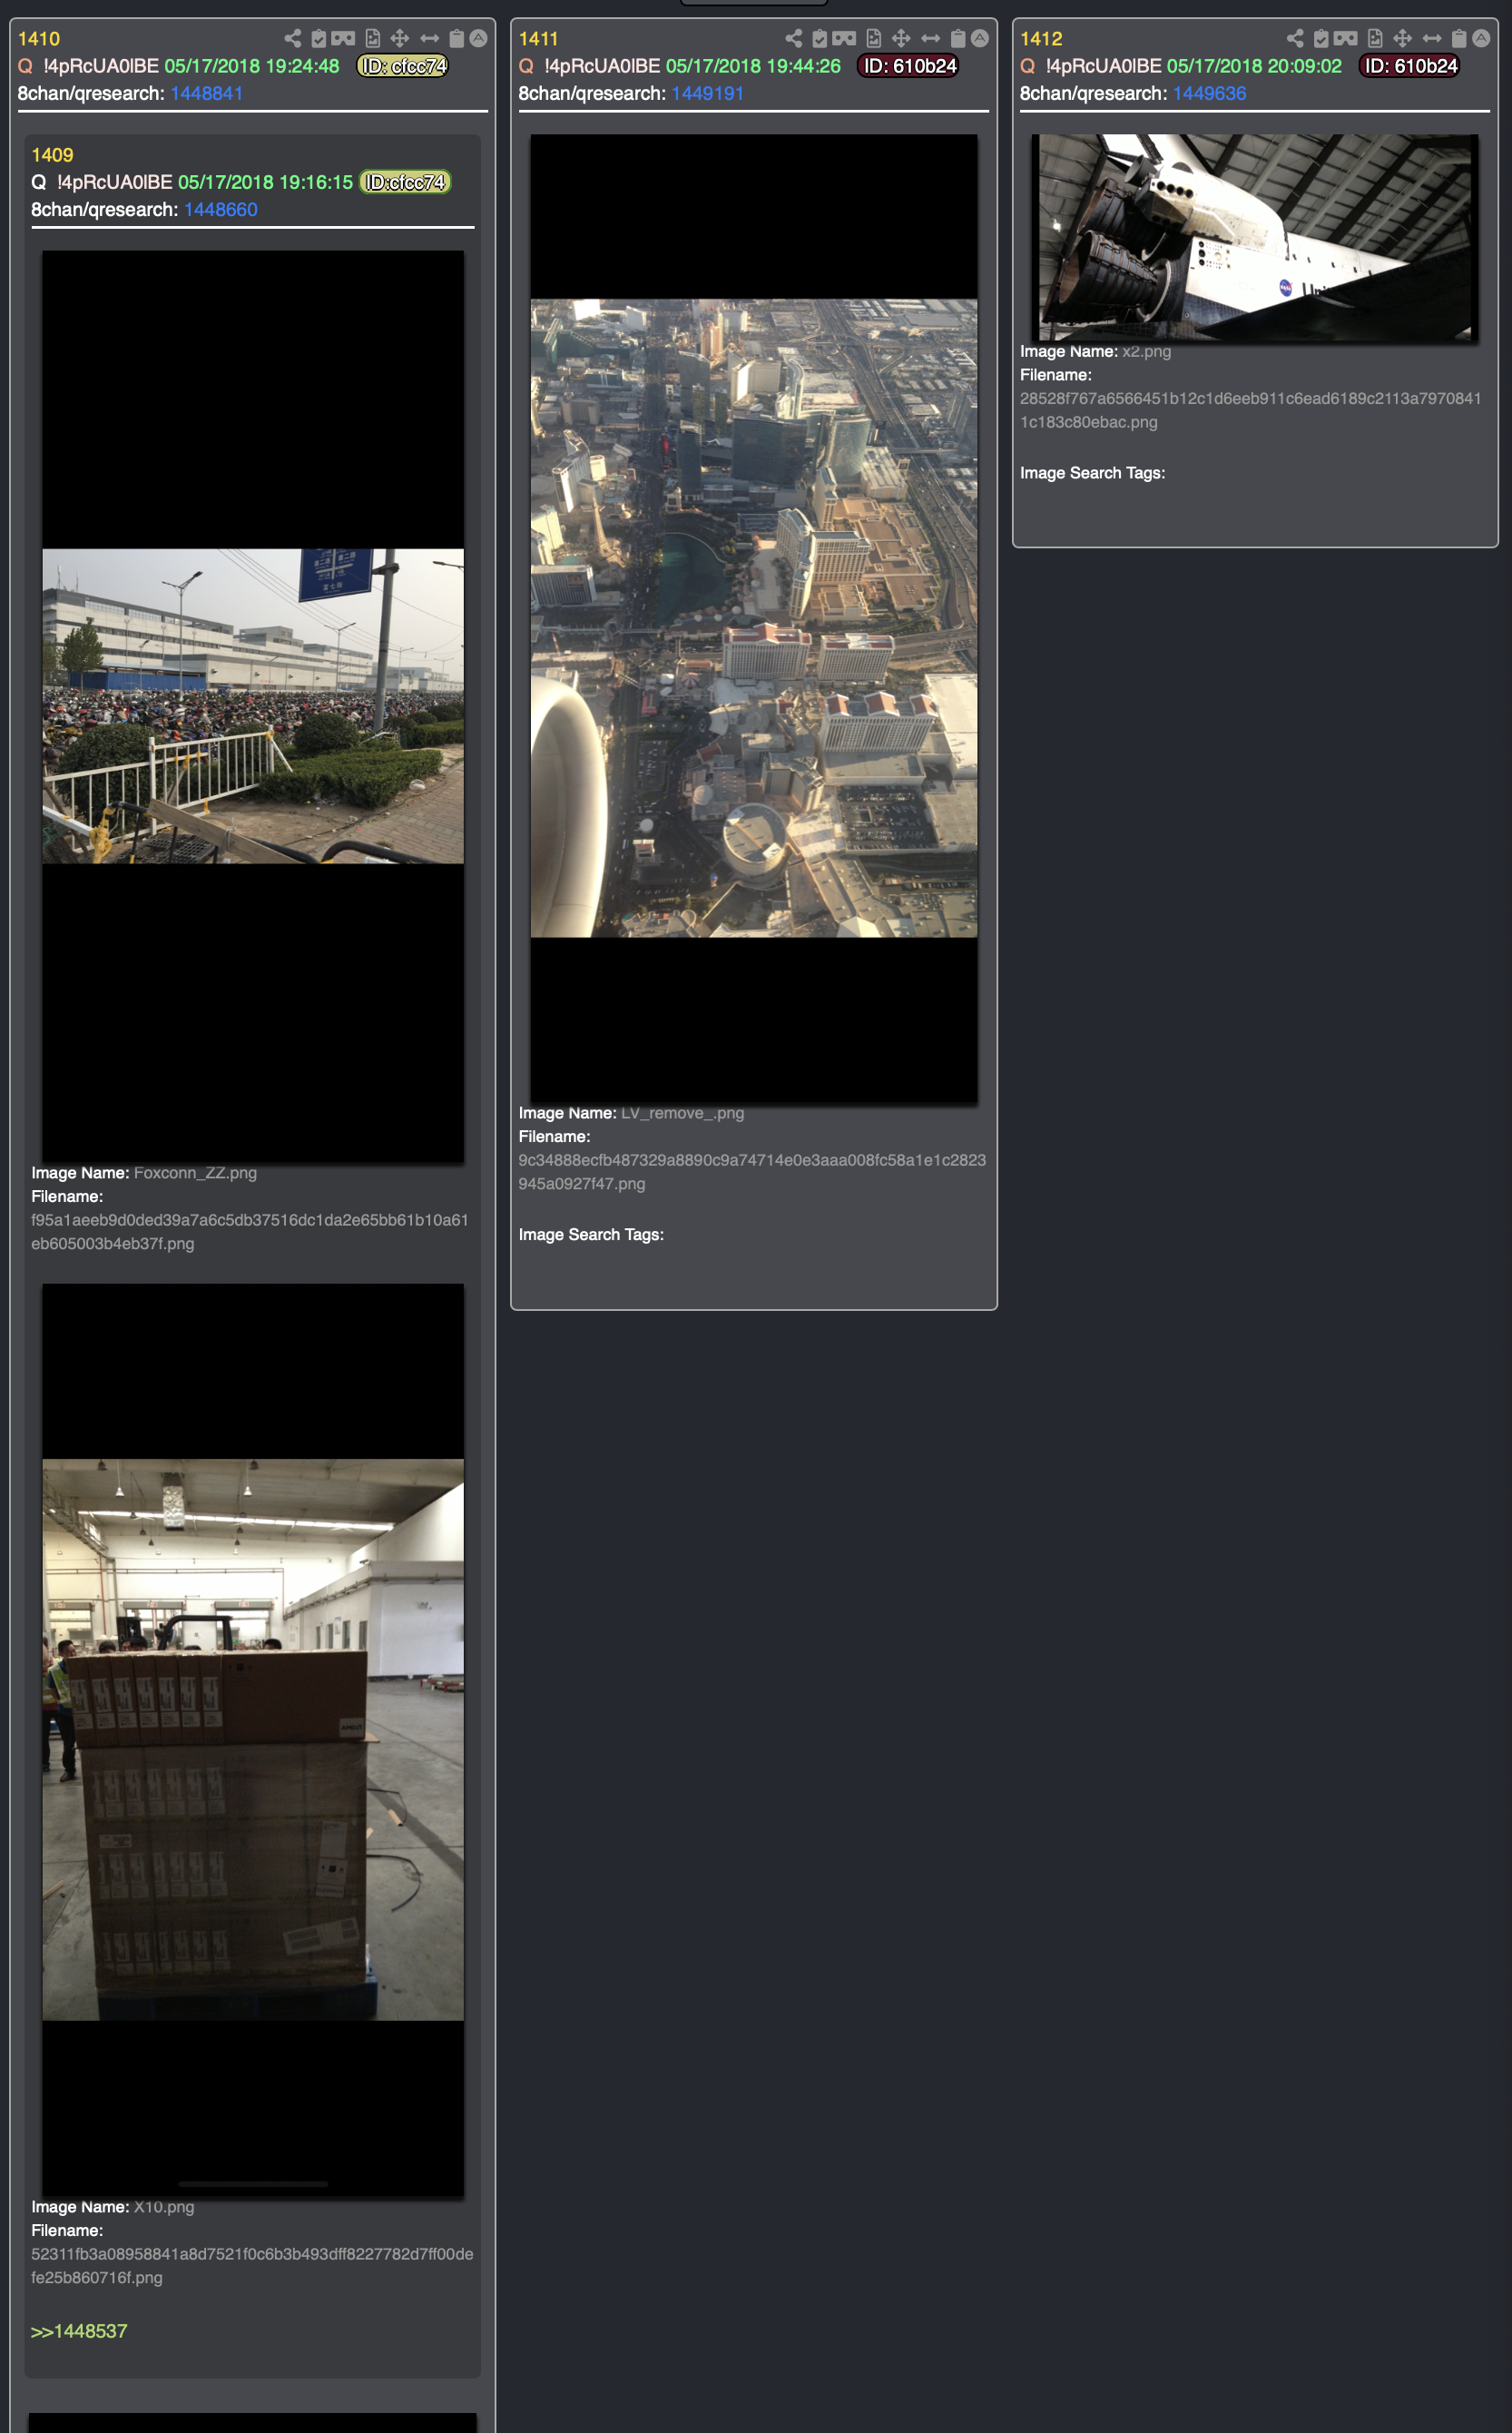1512x2433 pixels.
Task: Click timestamp 05/17/2018 19:44:26
Action: [x=753, y=66]
